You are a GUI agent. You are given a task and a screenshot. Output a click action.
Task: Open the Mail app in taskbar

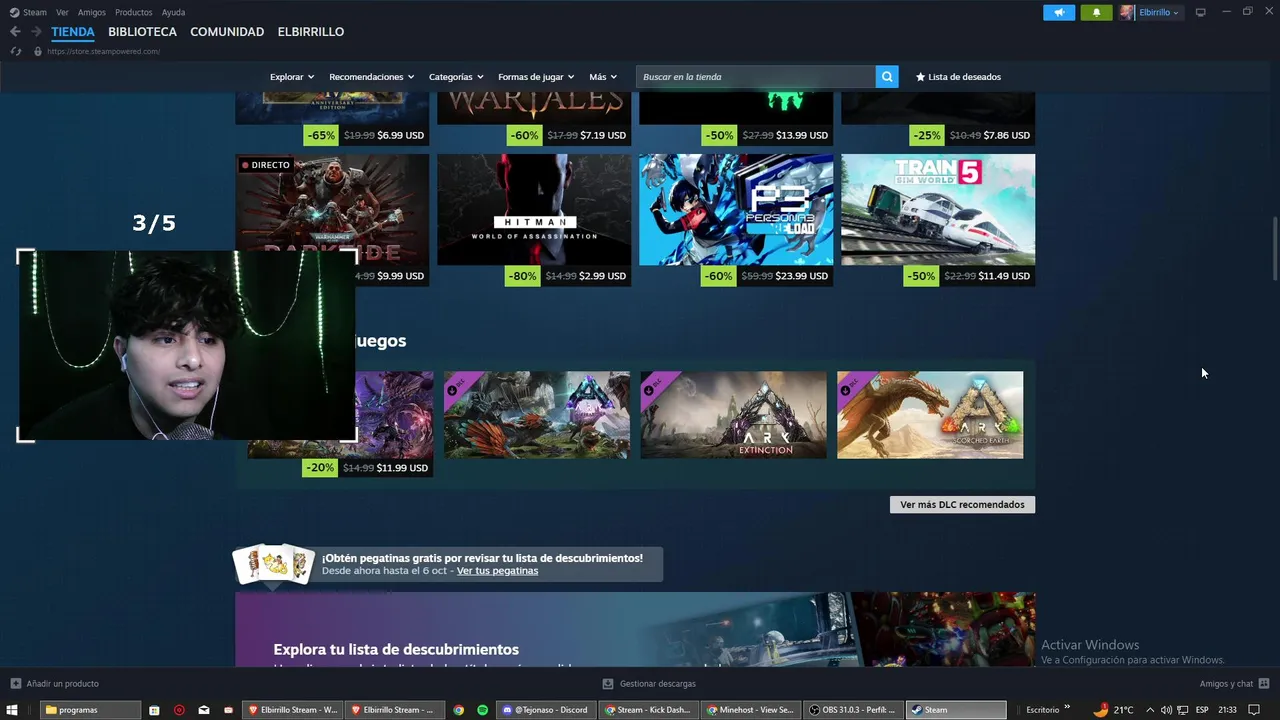pyautogui.click(x=204, y=710)
